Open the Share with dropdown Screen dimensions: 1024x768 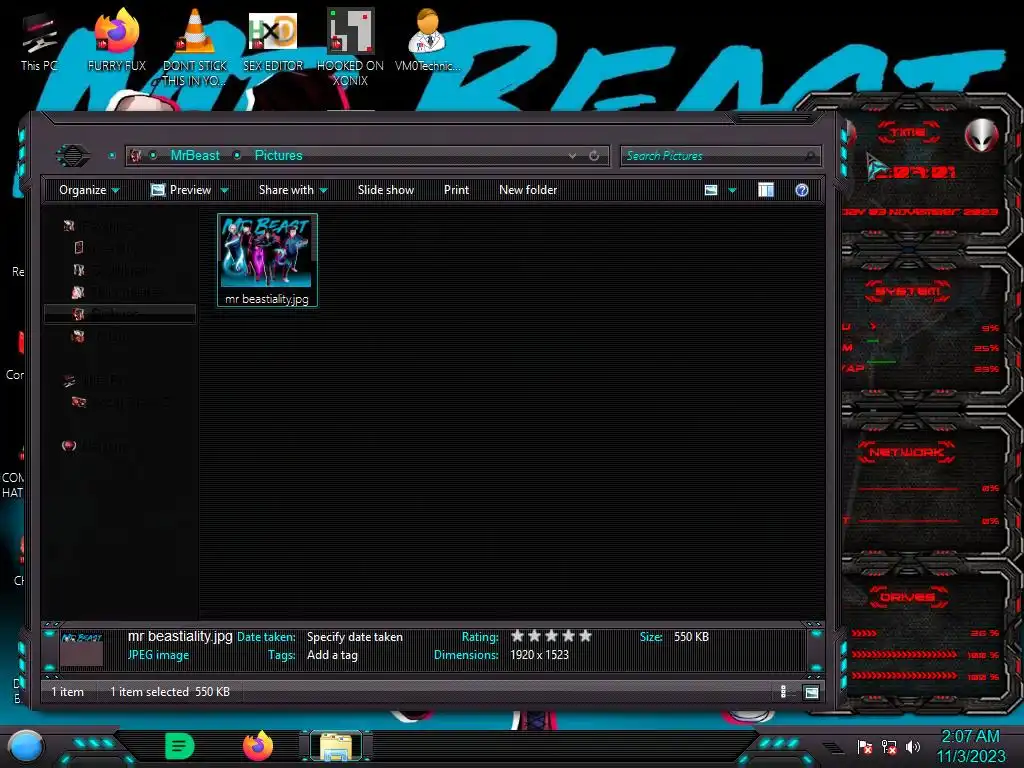click(x=293, y=190)
